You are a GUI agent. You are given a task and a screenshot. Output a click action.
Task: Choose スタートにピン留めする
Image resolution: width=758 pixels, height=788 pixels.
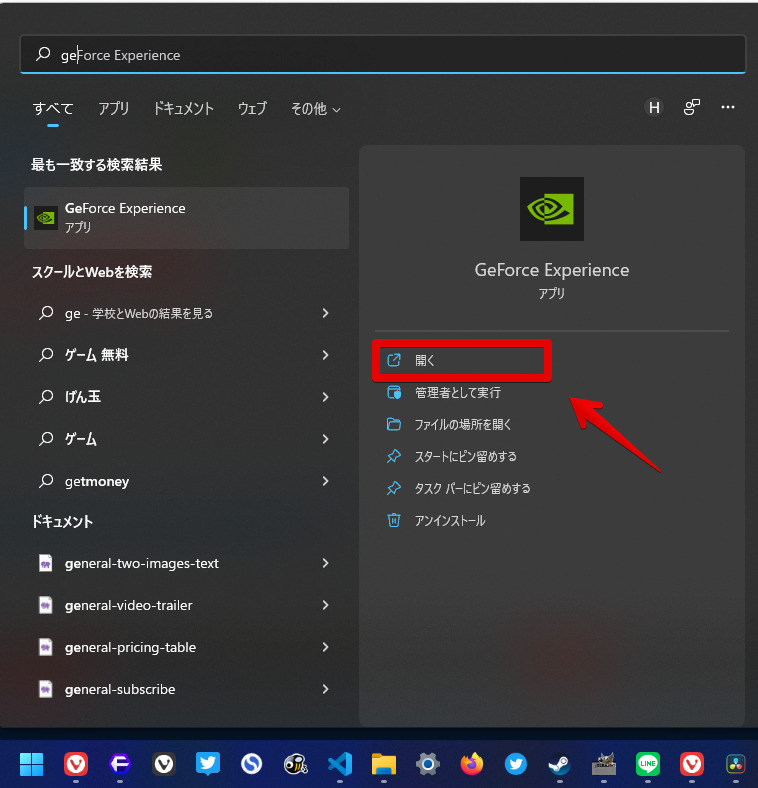tap(451, 456)
